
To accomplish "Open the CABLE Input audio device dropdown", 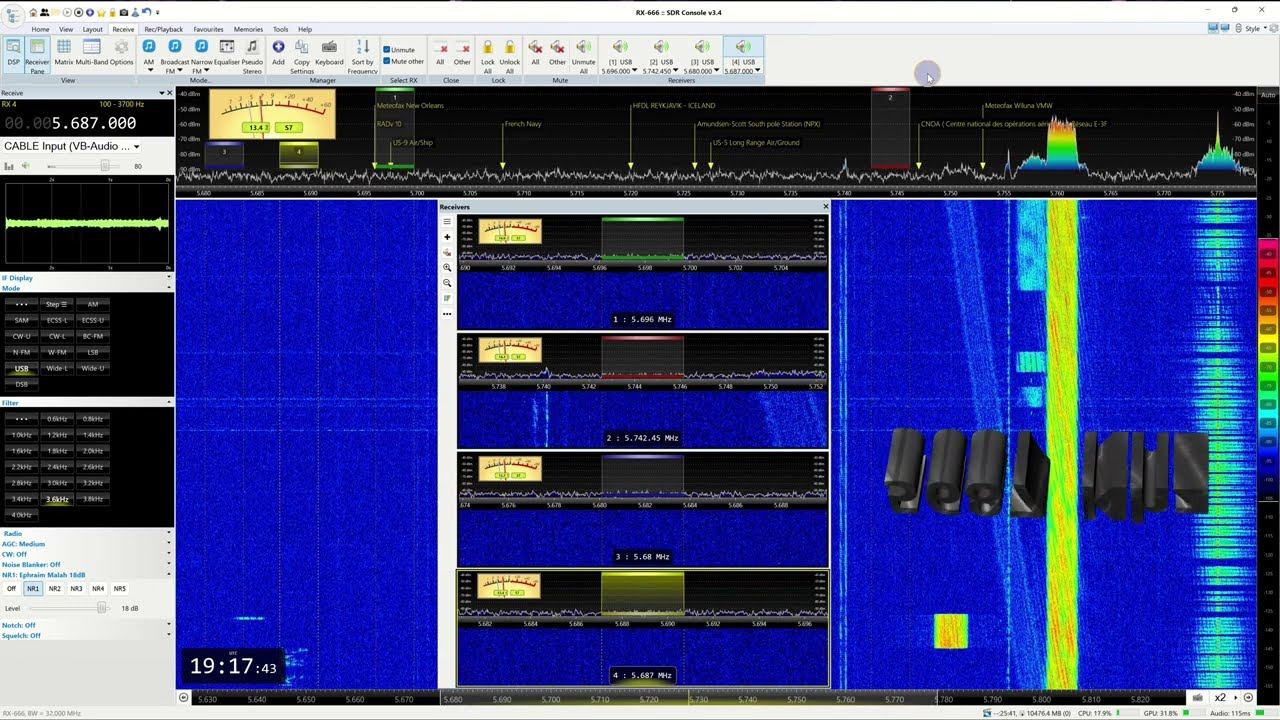I will 136,147.
